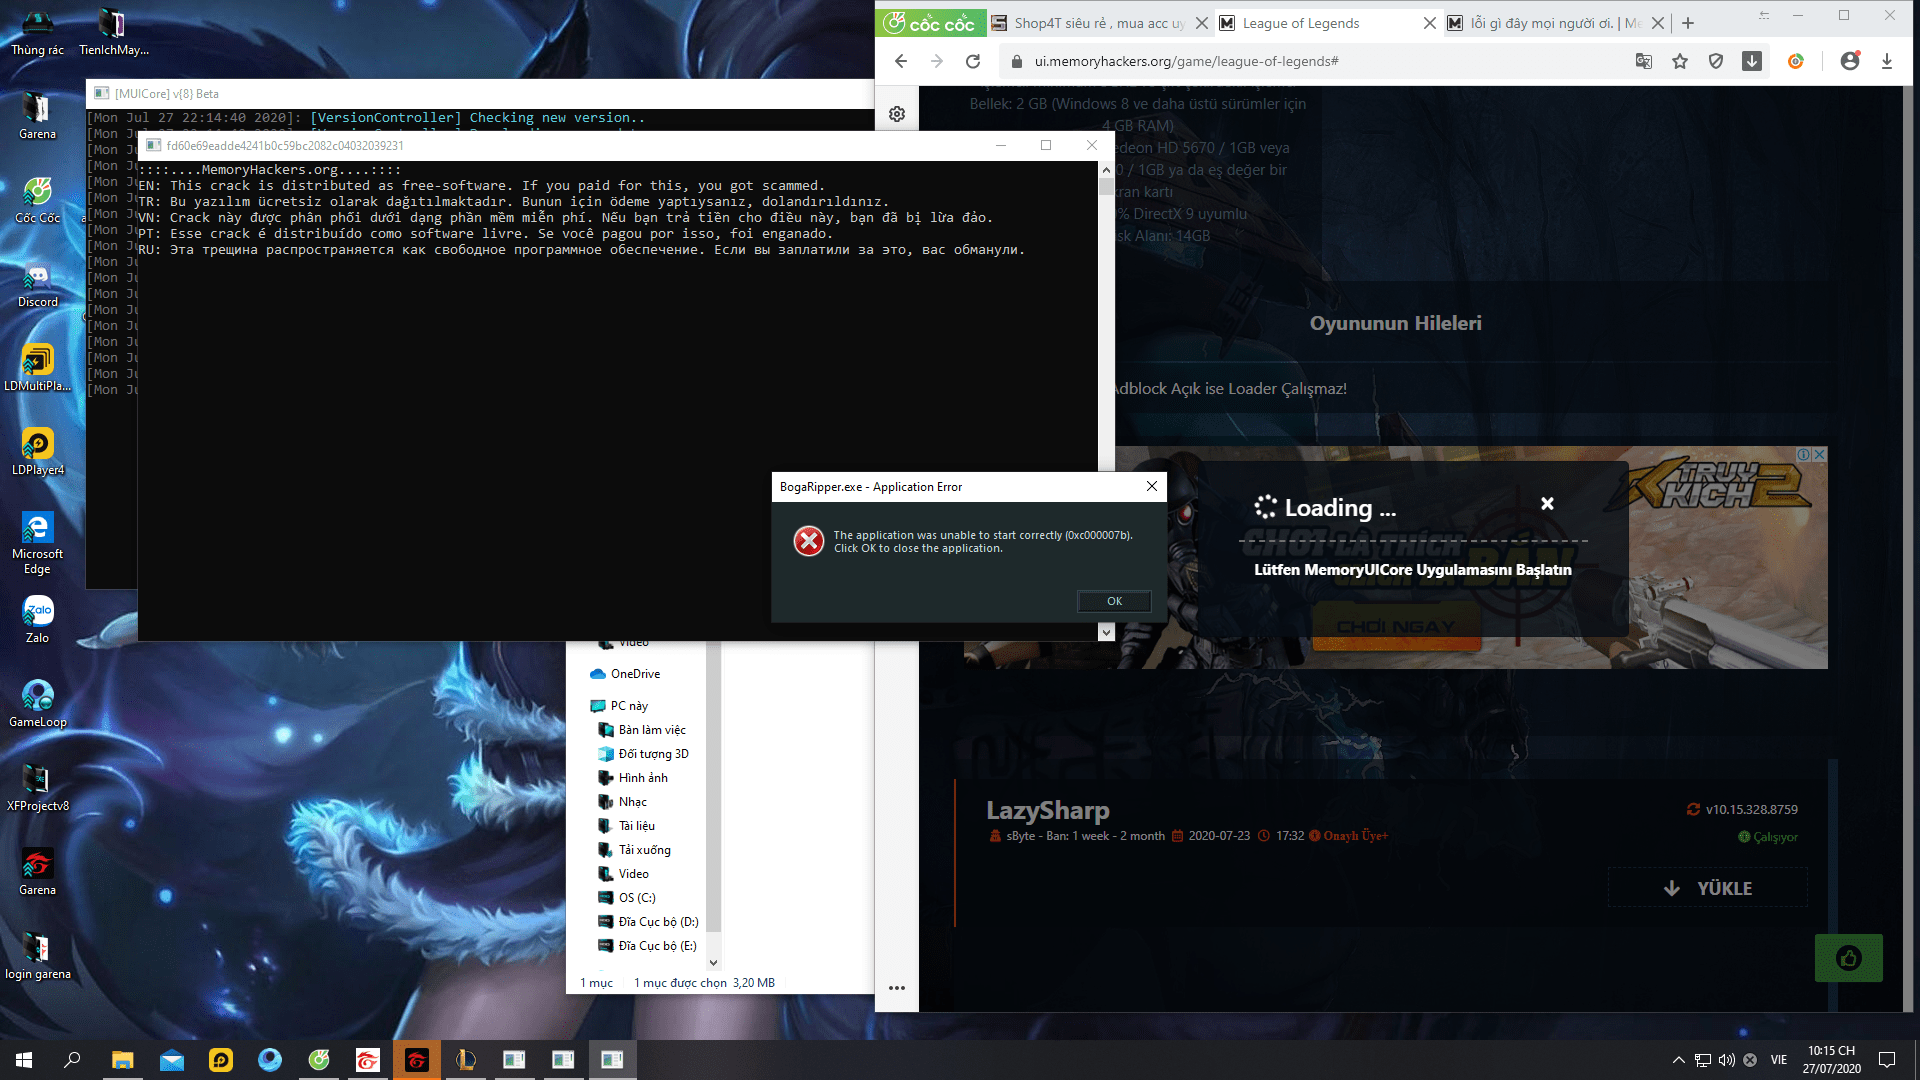Viewport: 1920px width, 1080px height.
Task: Open the LDMultiPlayer desktop shortcut
Action: 37,368
